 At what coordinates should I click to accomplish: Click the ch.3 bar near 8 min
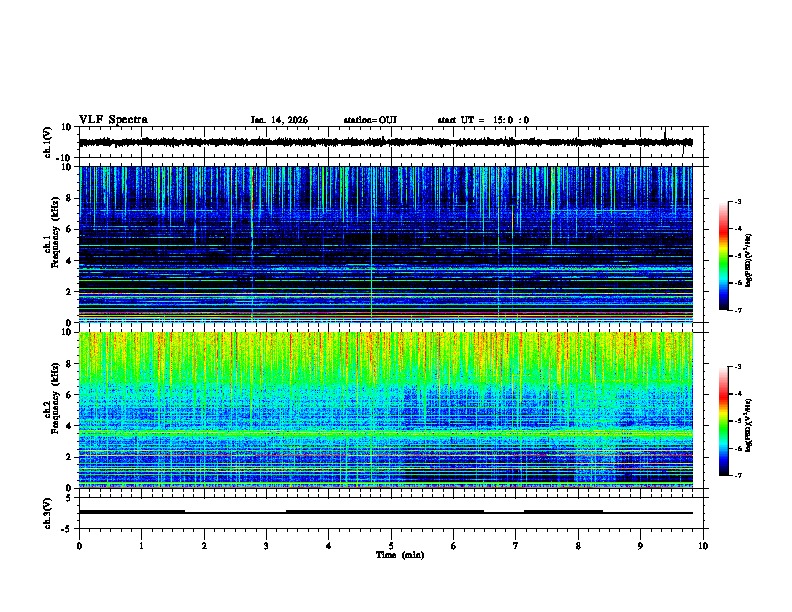(x=563, y=512)
